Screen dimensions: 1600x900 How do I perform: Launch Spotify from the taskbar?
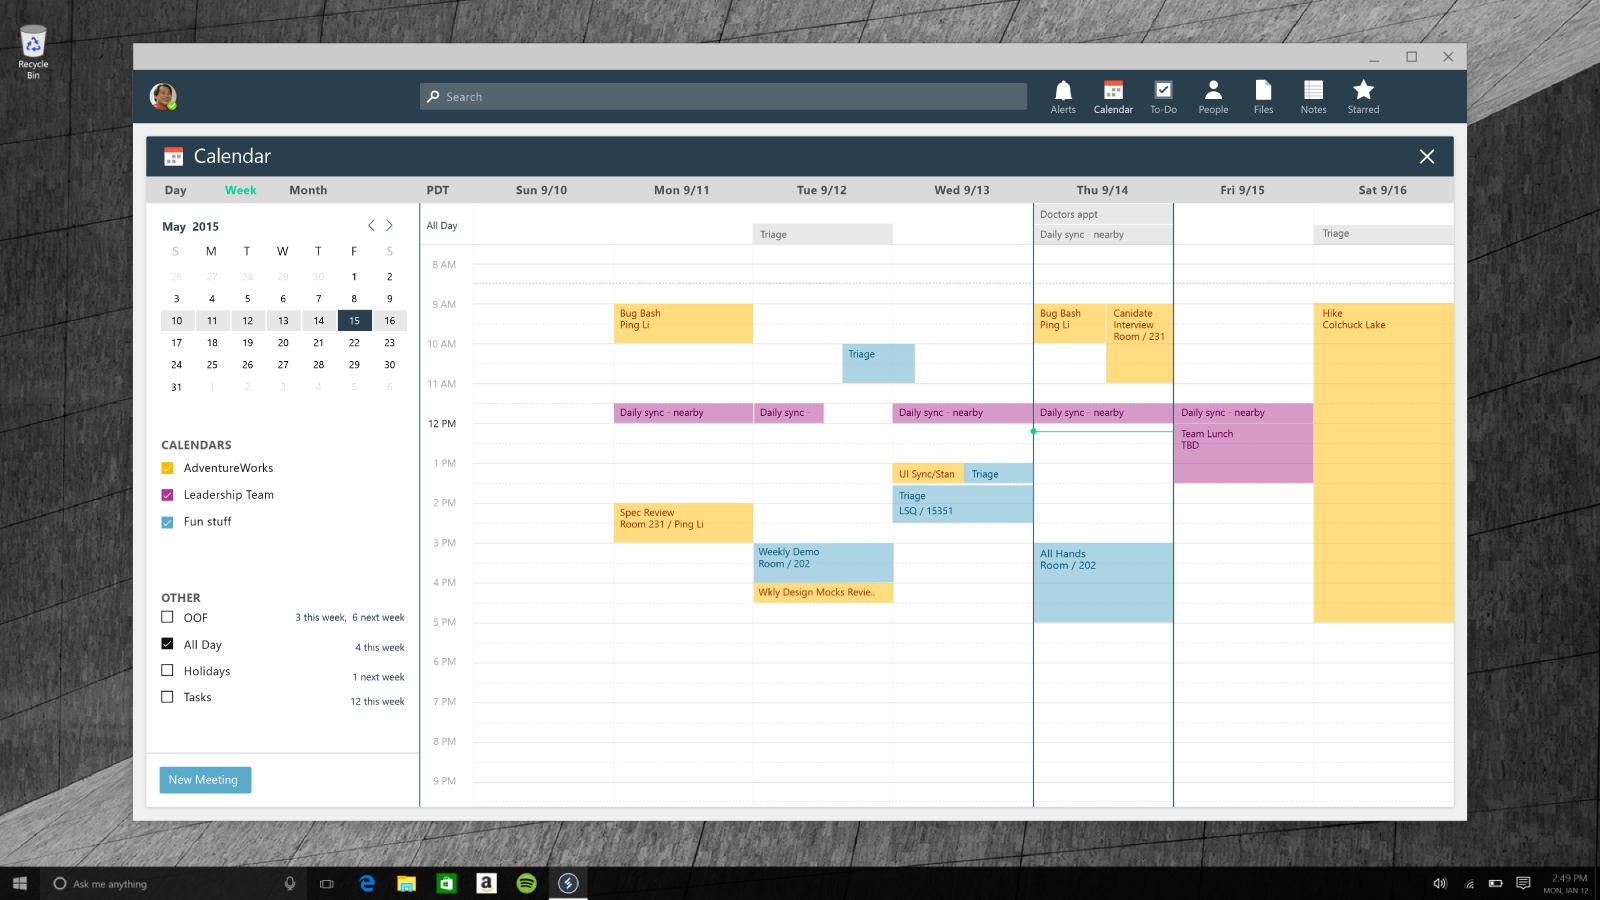[x=526, y=883]
